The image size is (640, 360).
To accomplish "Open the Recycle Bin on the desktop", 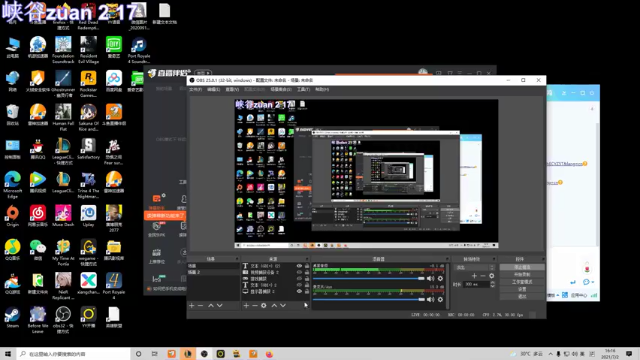I will (12, 115).
